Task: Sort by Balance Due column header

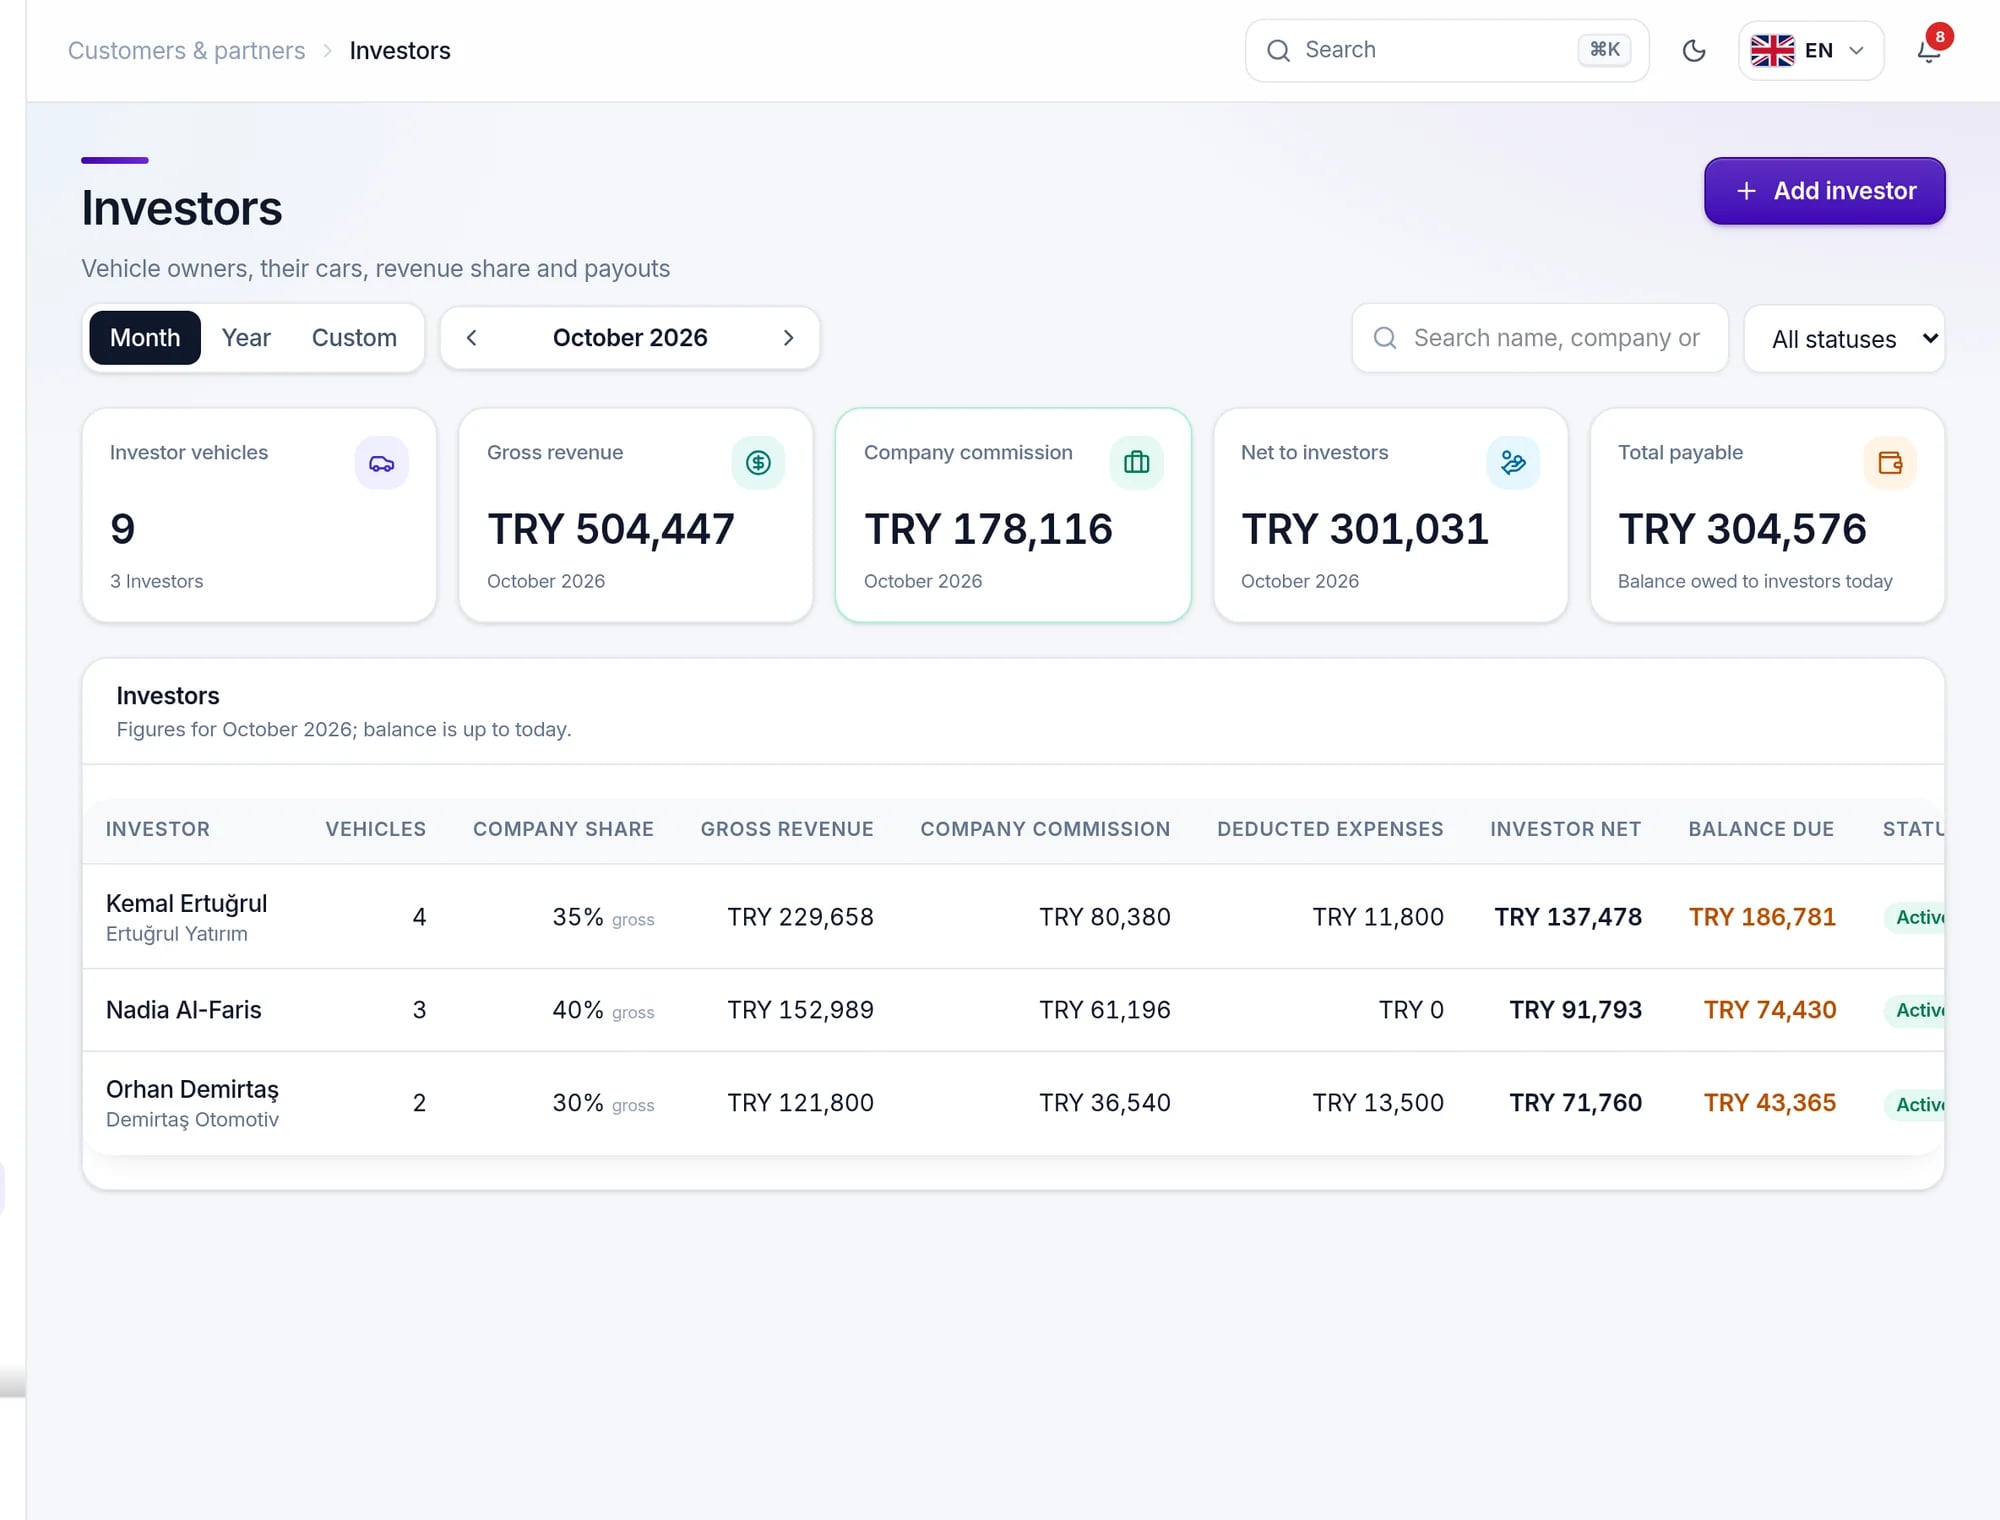Action: point(1761,829)
